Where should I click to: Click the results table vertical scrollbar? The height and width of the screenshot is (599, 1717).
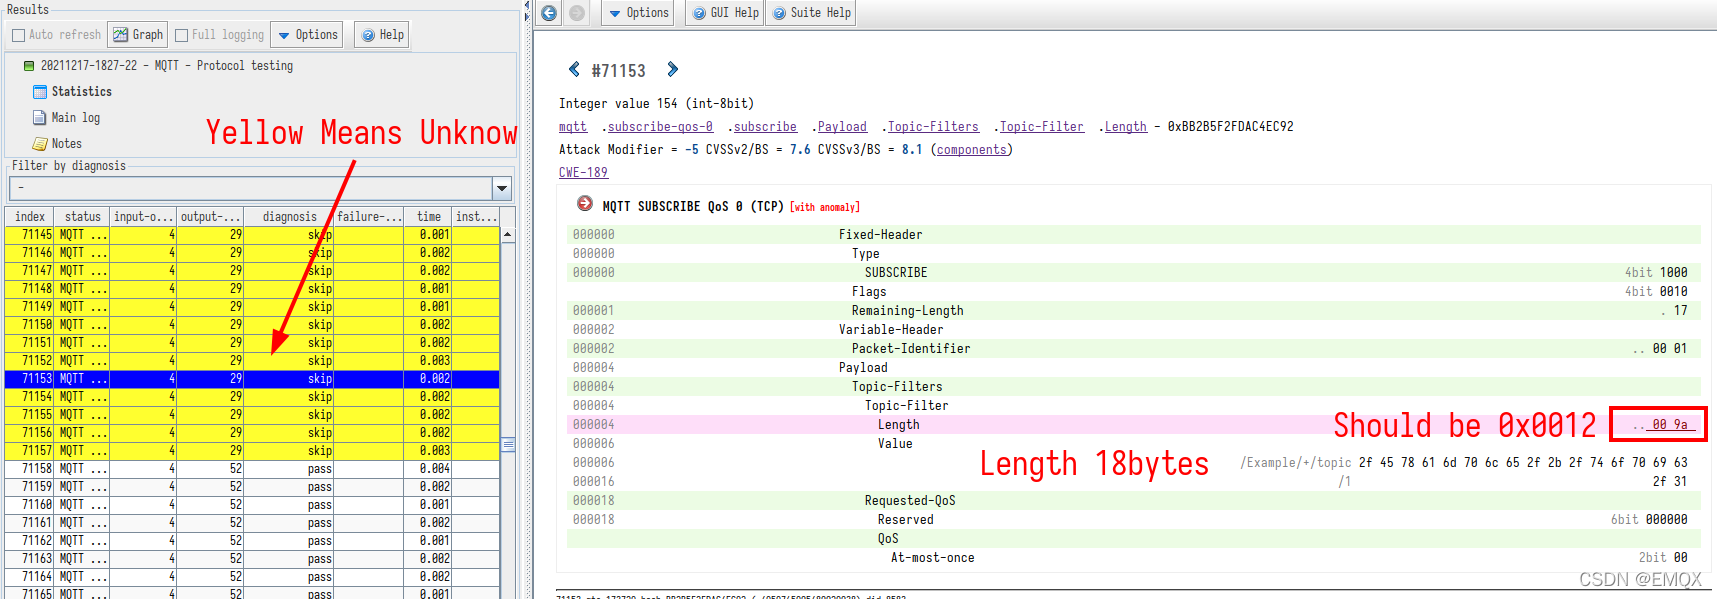(508, 400)
